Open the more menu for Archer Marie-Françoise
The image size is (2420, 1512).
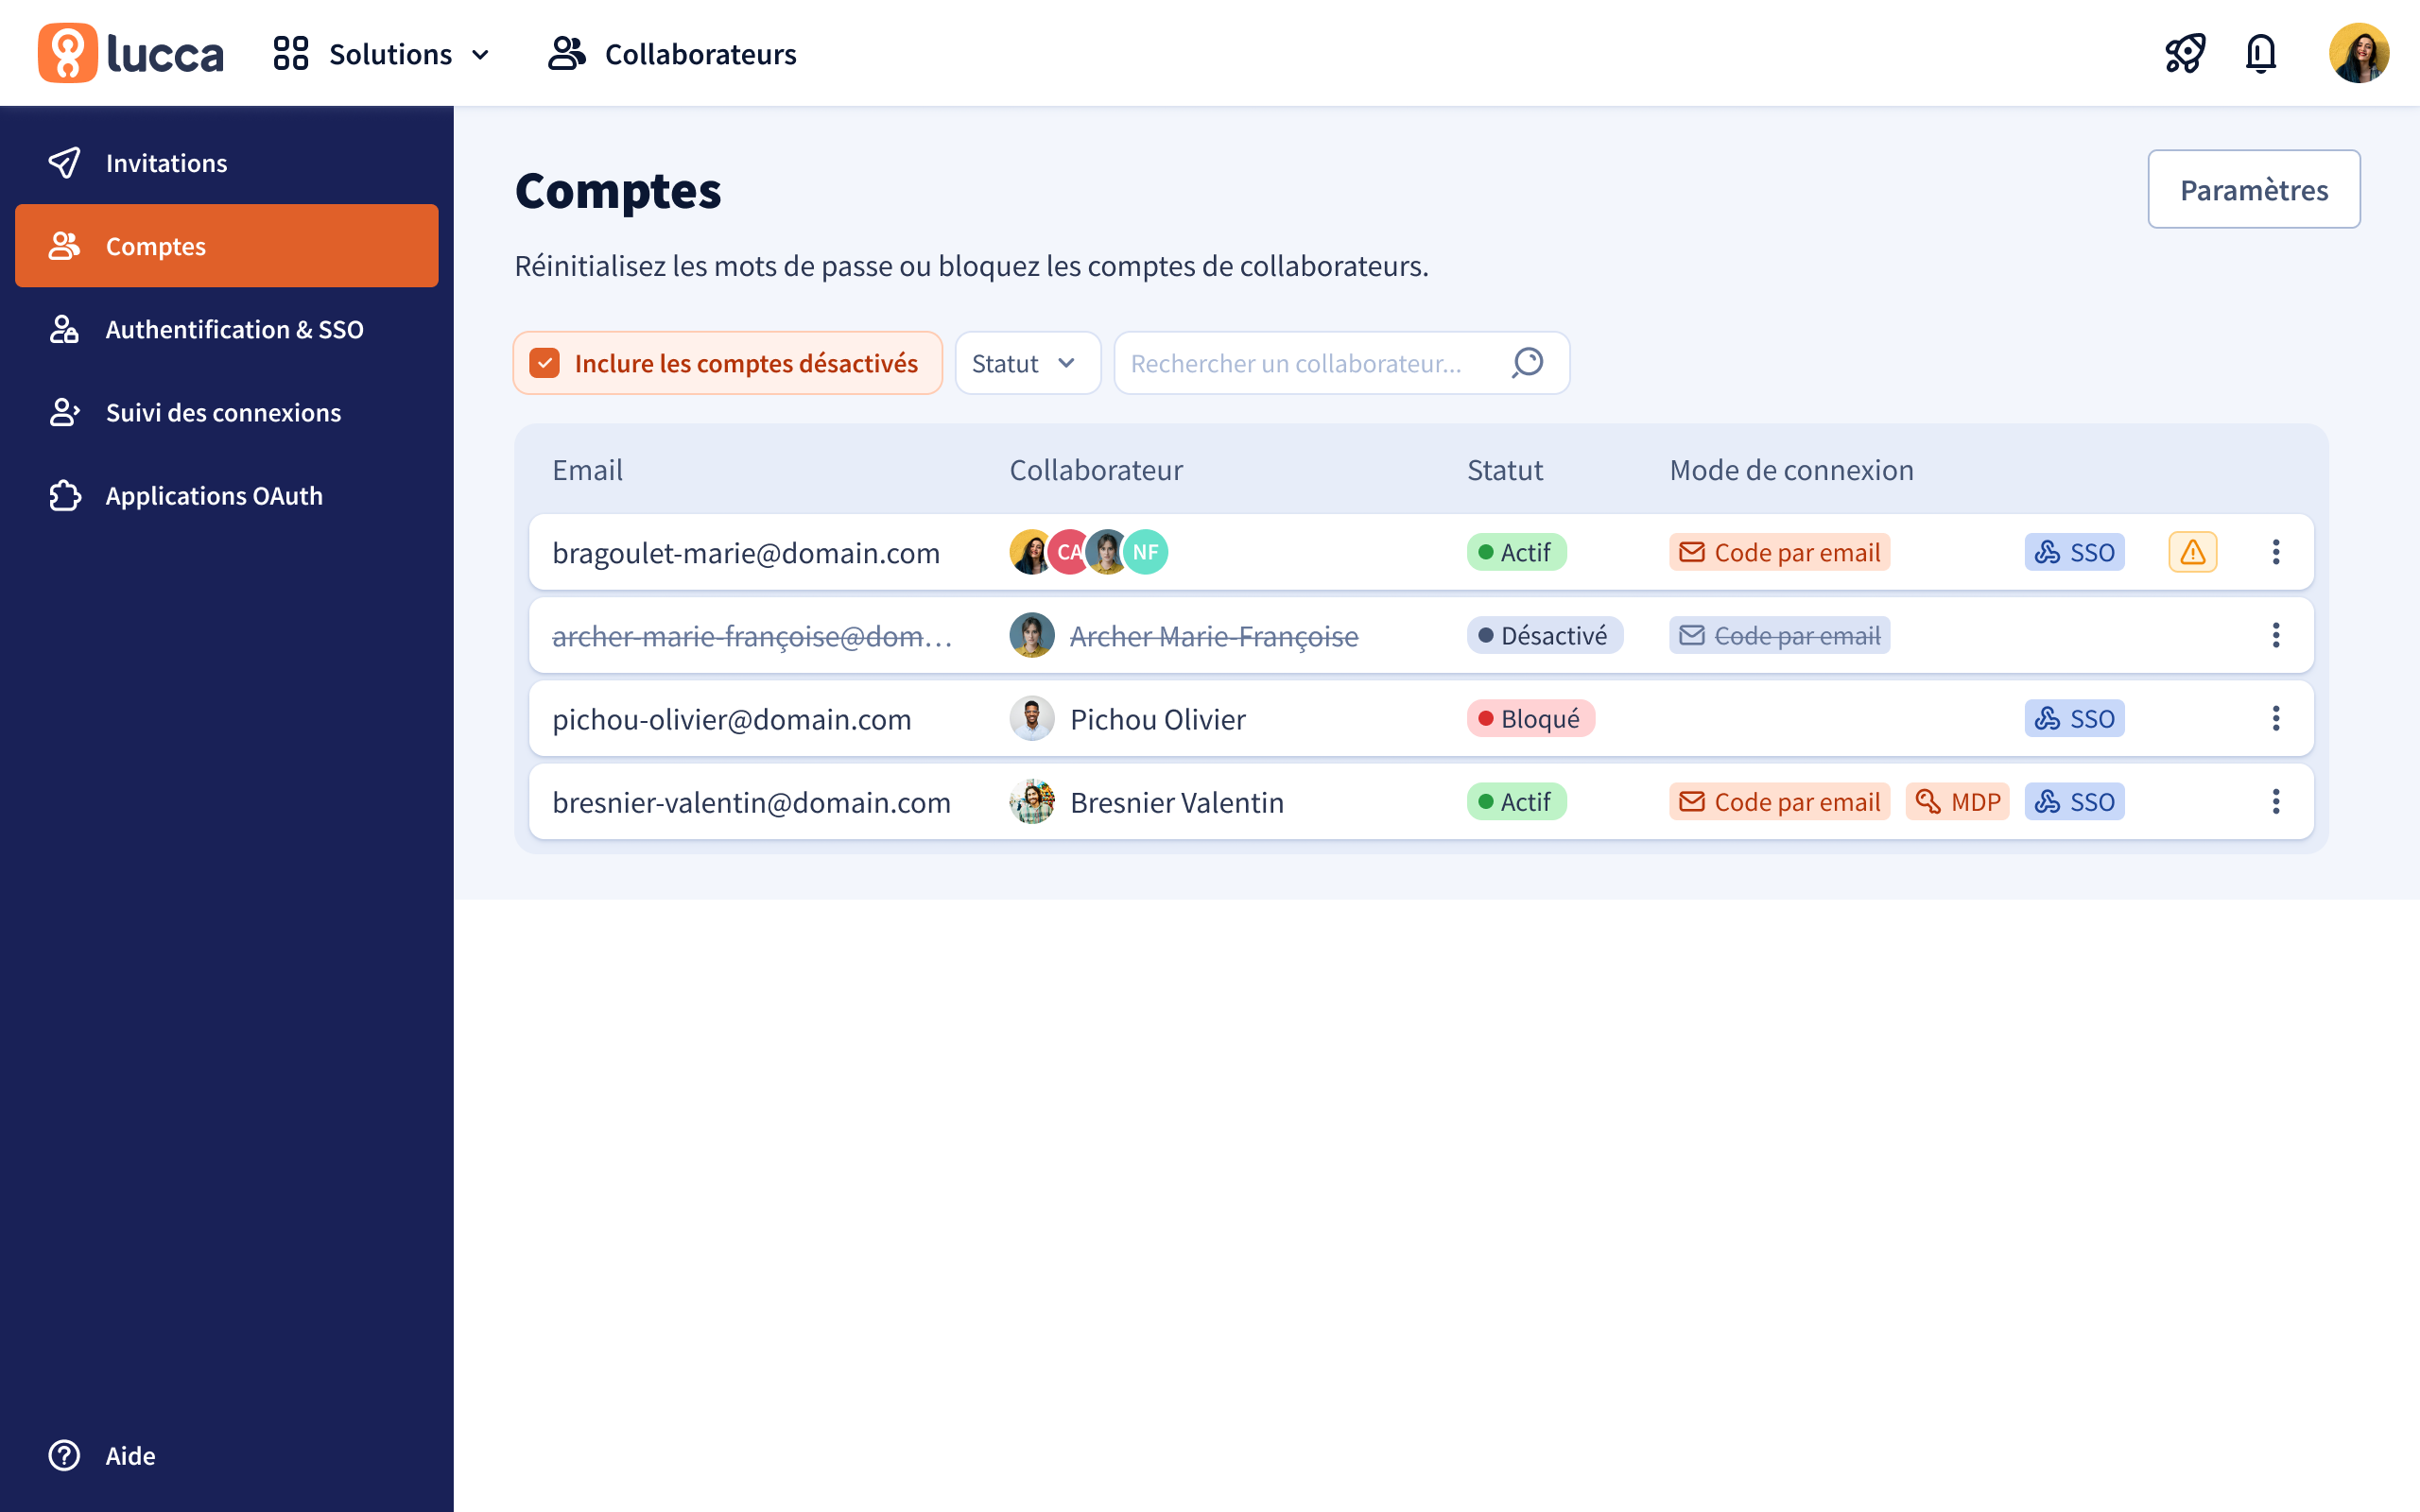point(2276,635)
